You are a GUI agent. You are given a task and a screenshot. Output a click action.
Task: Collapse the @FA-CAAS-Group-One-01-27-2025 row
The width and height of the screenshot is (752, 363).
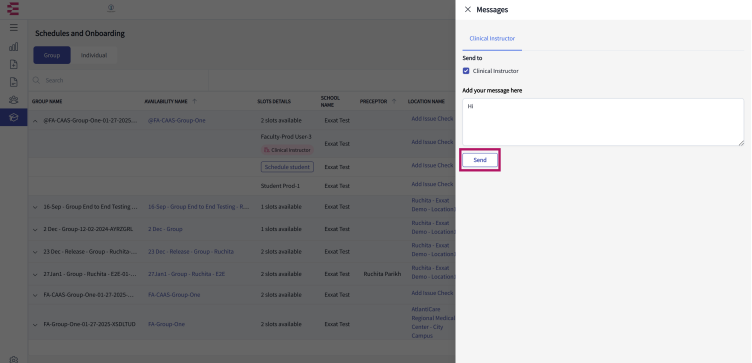(35, 121)
